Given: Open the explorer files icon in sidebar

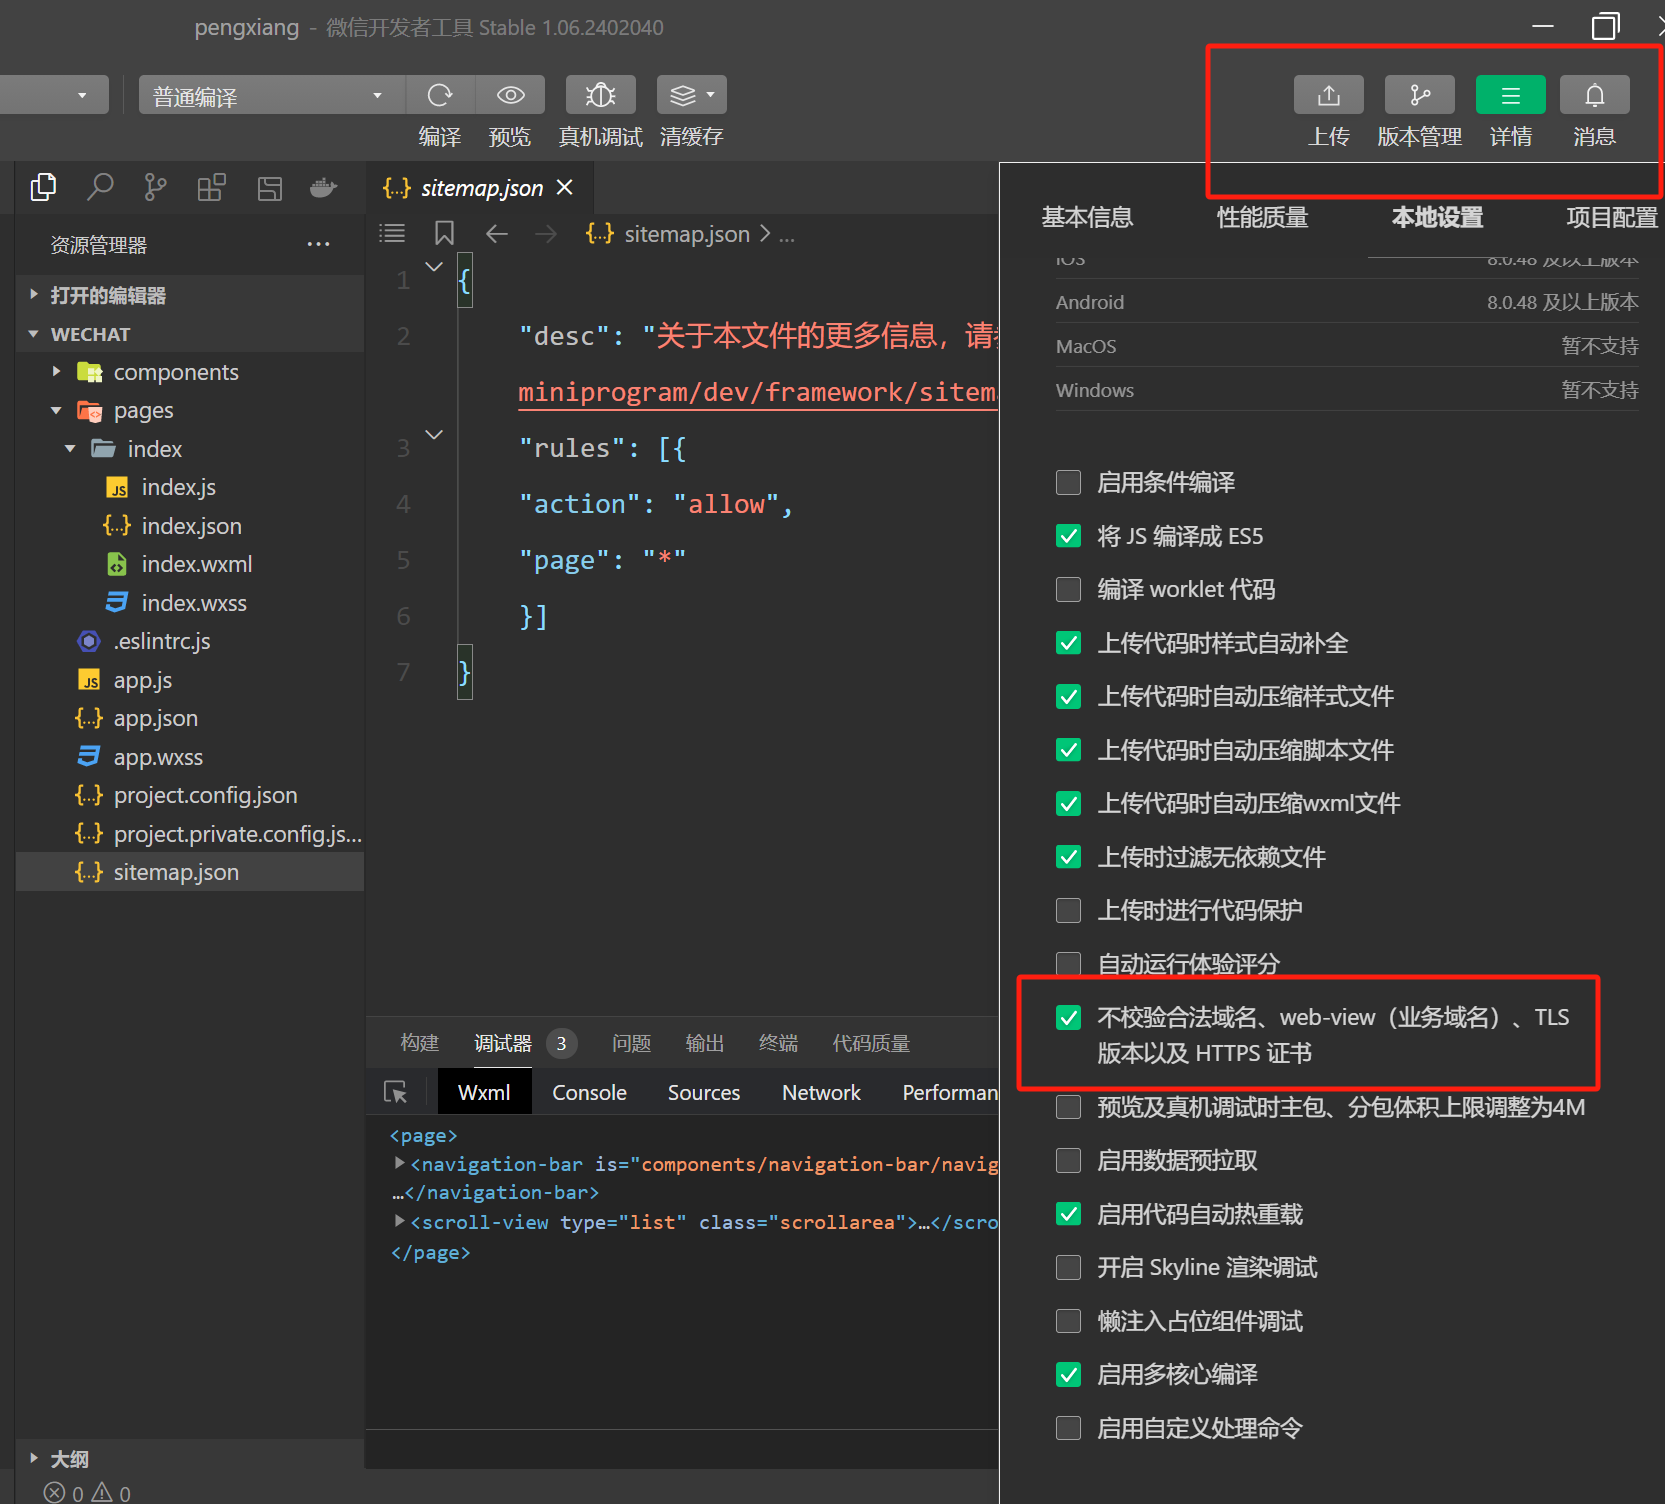Looking at the screenshot, I should (x=43, y=187).
